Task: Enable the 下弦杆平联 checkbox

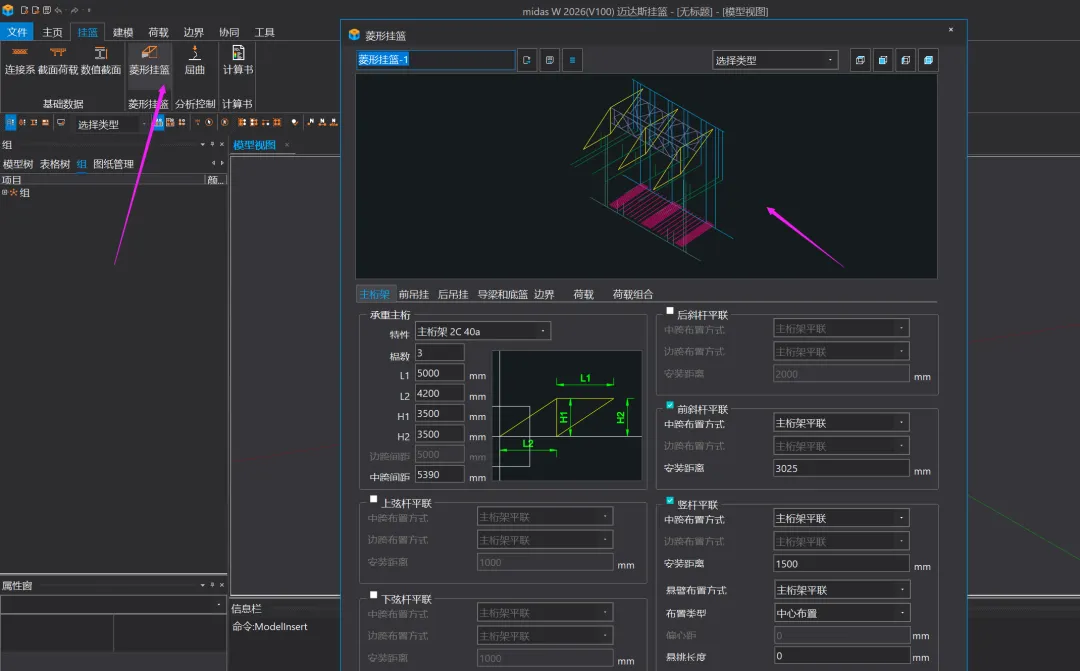Action: point(373,595)
